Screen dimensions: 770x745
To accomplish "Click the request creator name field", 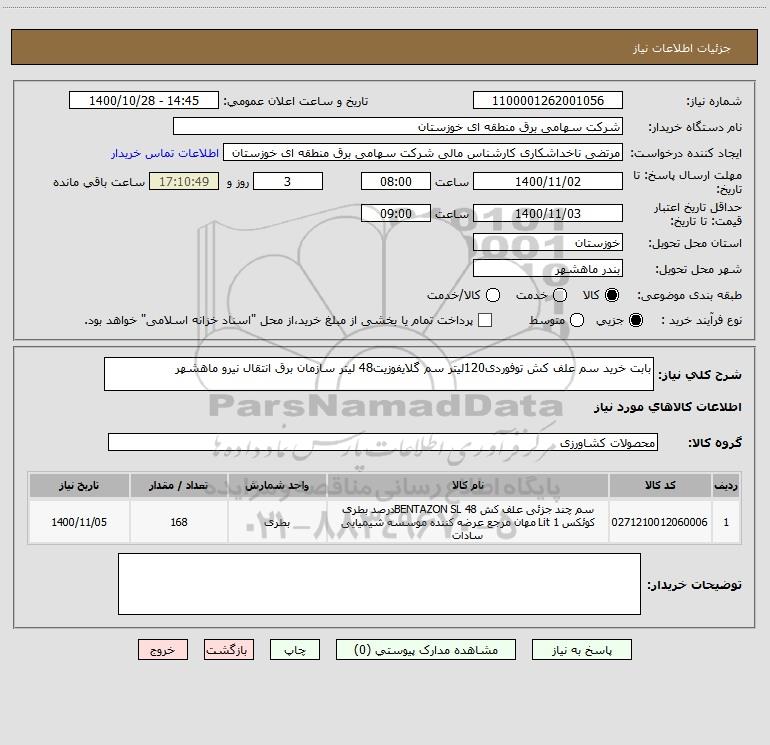I will pyautogui.click(x=423, y=153).
